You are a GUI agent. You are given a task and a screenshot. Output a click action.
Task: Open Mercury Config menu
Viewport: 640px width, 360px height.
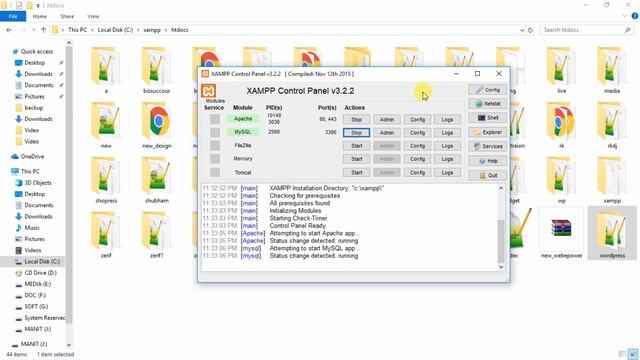point(417,159)
